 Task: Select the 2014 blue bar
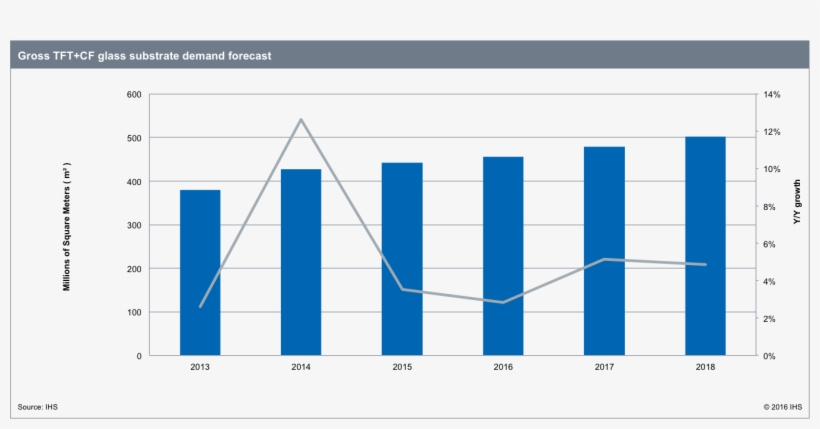[x=301, y=262]
